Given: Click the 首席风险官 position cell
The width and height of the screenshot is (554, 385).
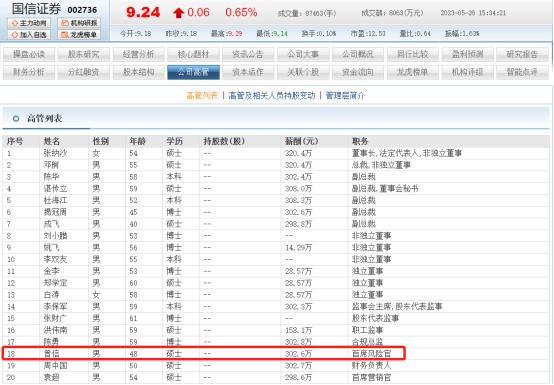Looking at the screenshot, I should point(371,354).
